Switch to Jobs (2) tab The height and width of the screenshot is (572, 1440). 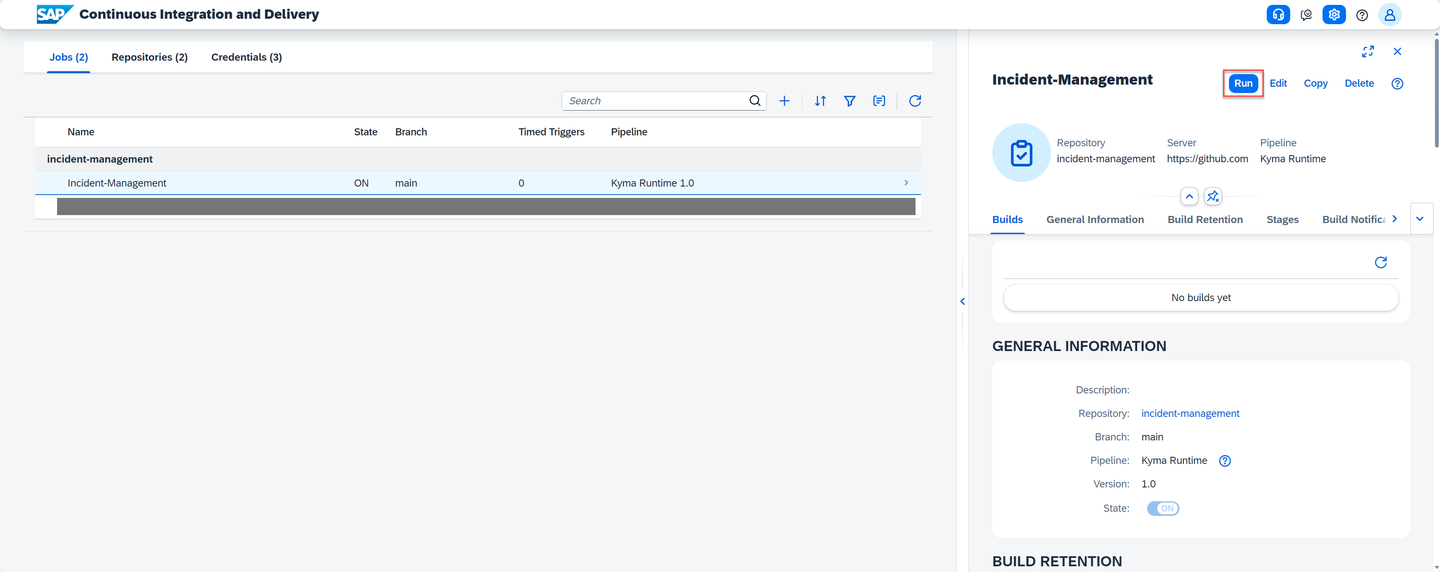tap(69, 57)
